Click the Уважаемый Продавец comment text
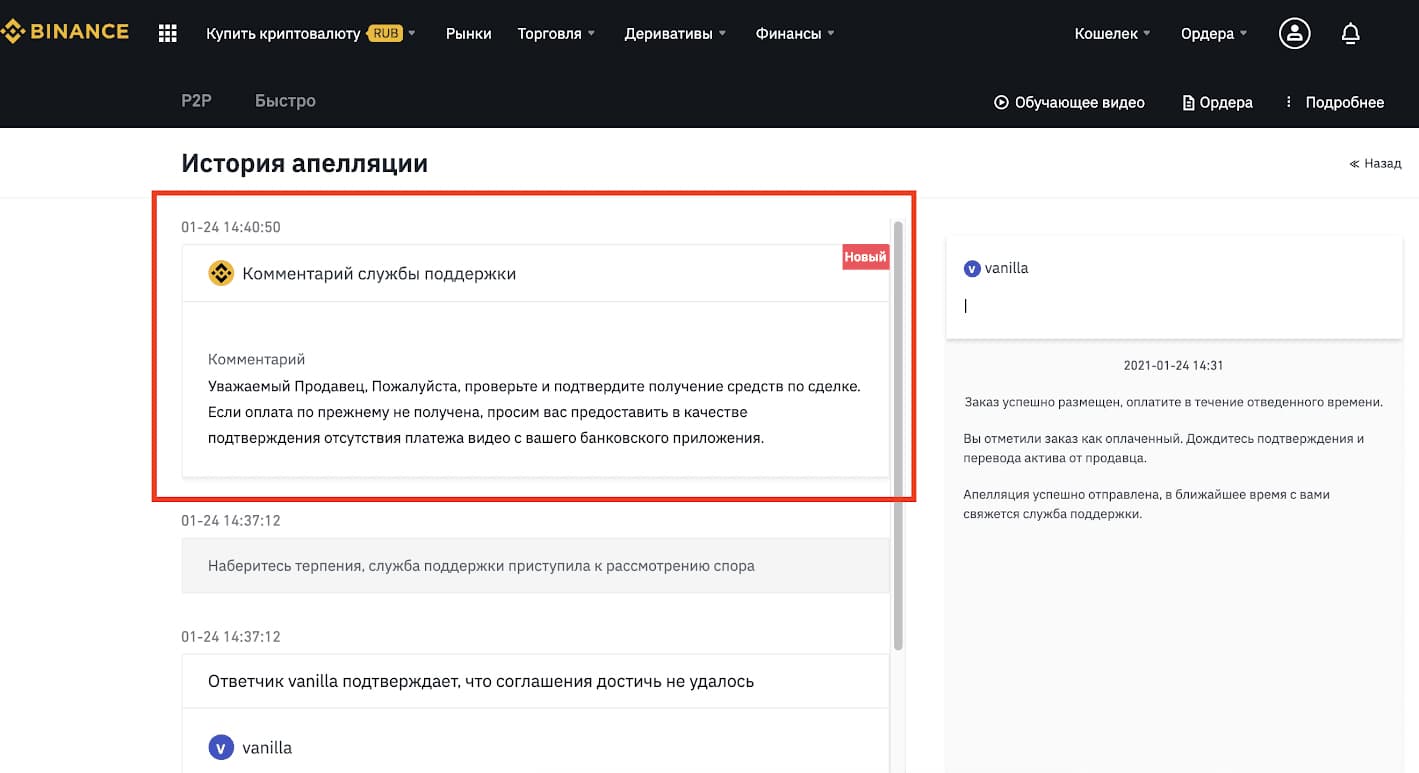Screen dimensions: 1419x773 tap(534, 412)
